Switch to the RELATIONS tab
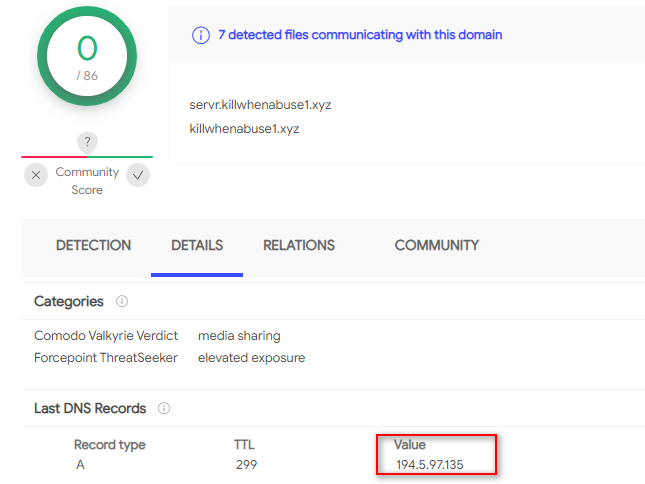This screenshot has width=645, height=484. pyautogui.click(x=299, y=245)
